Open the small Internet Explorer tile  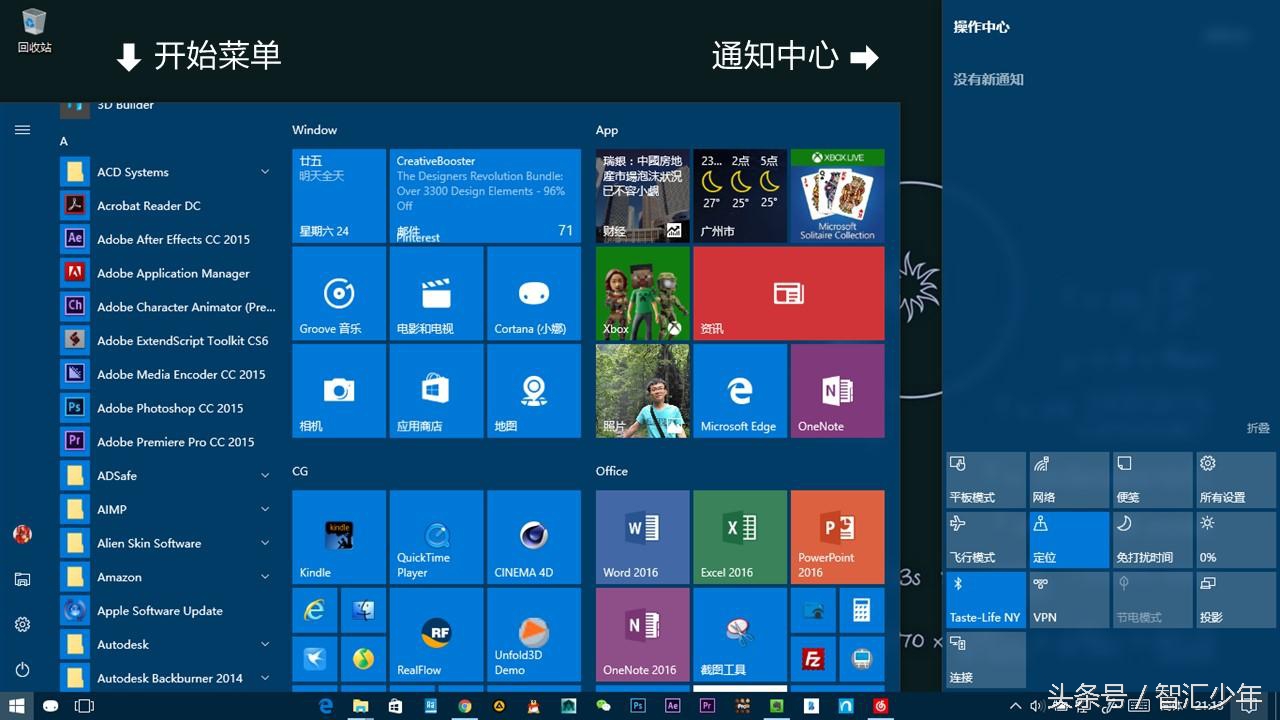coord(314,610)
